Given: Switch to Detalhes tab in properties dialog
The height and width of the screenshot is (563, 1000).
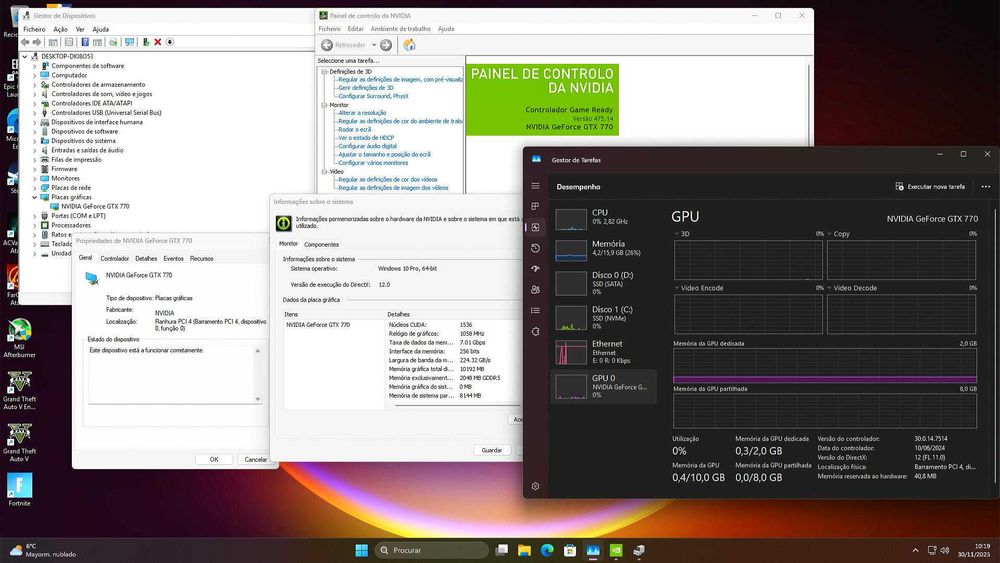Looking at the screenshot, I should pos(146,259).
